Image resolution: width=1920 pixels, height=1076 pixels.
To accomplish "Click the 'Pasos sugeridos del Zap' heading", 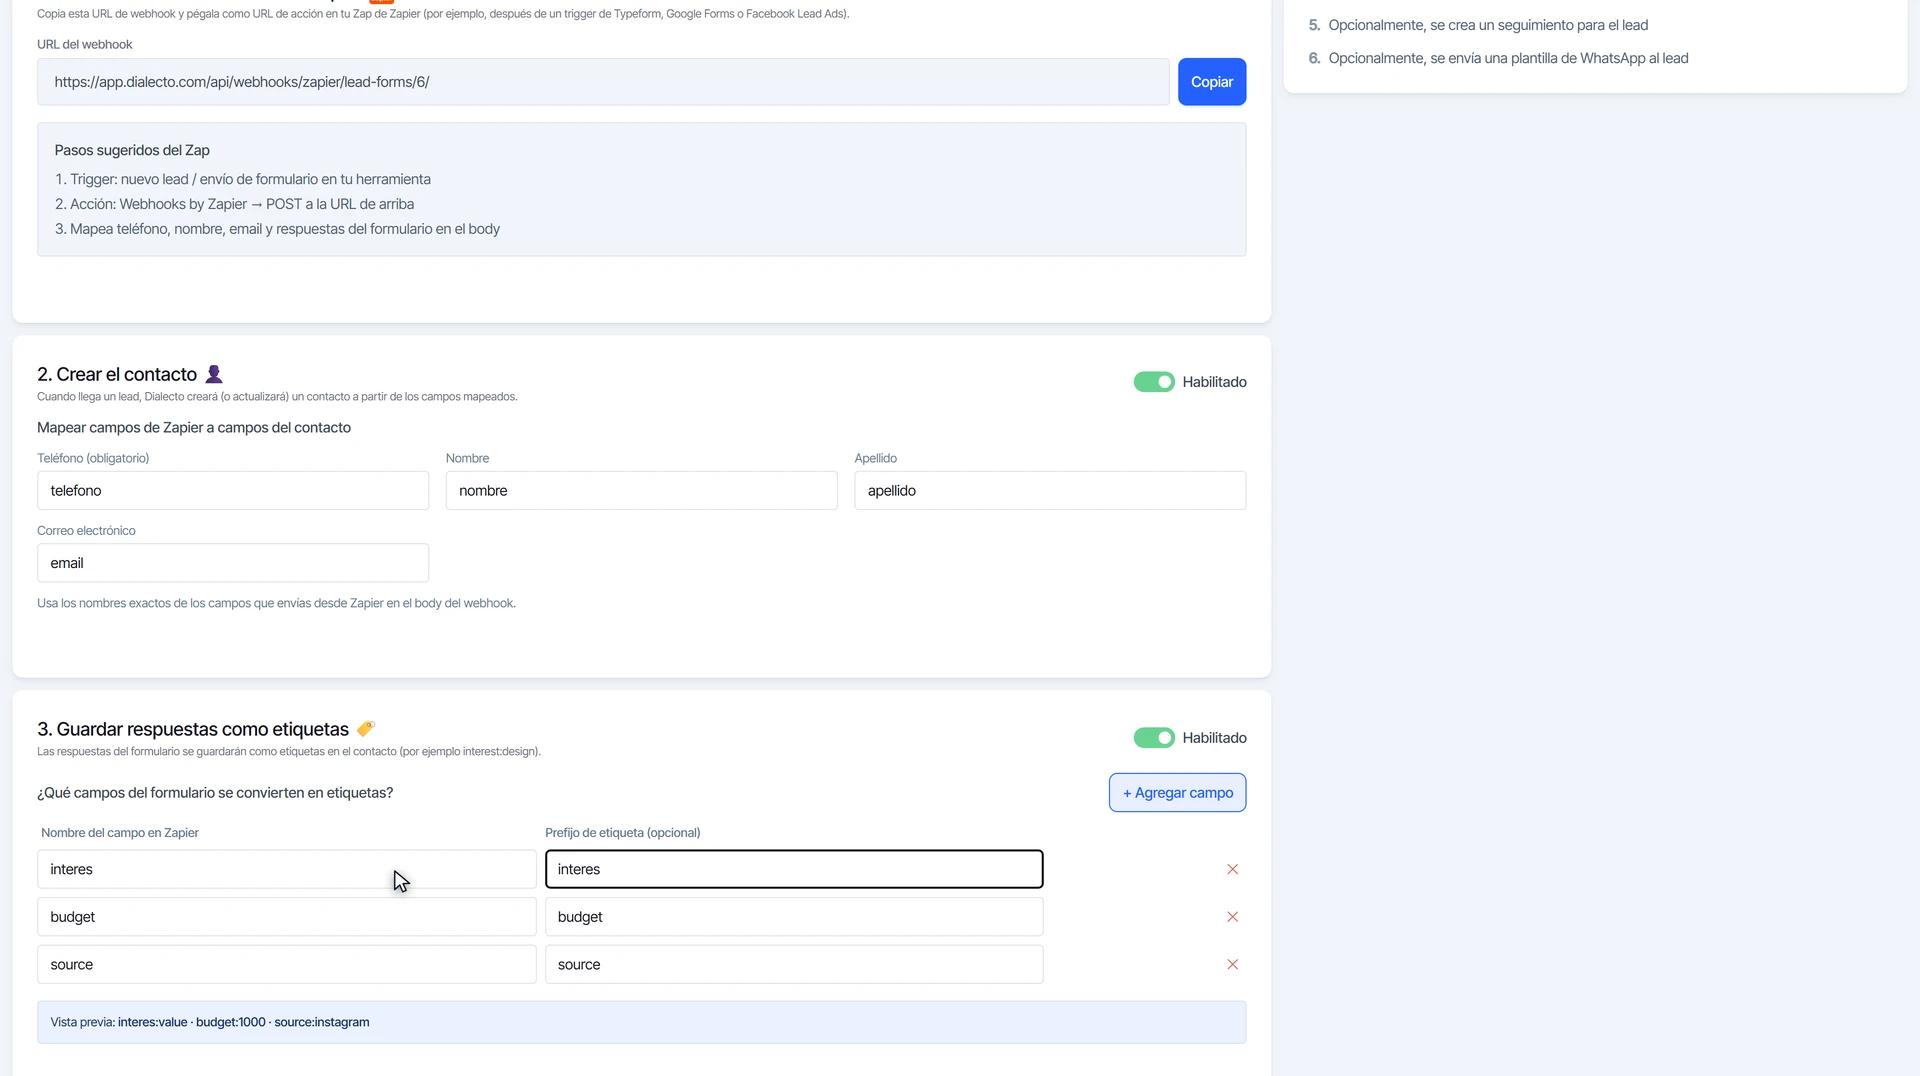I will click(x=132, y=150).
